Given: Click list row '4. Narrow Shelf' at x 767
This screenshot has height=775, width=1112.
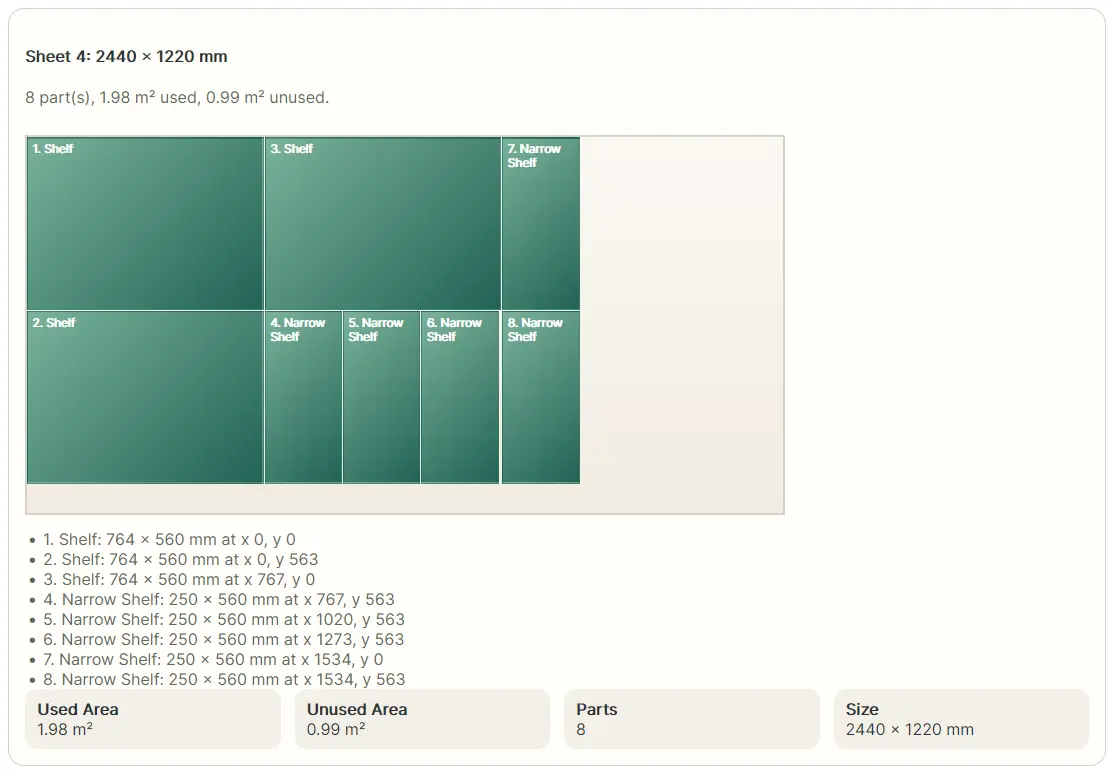Looking at the screenshot, I should (218, 600).
